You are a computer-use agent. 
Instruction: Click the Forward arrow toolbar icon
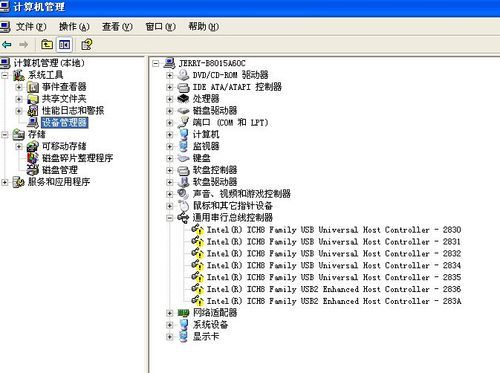(x=23, y=44)
